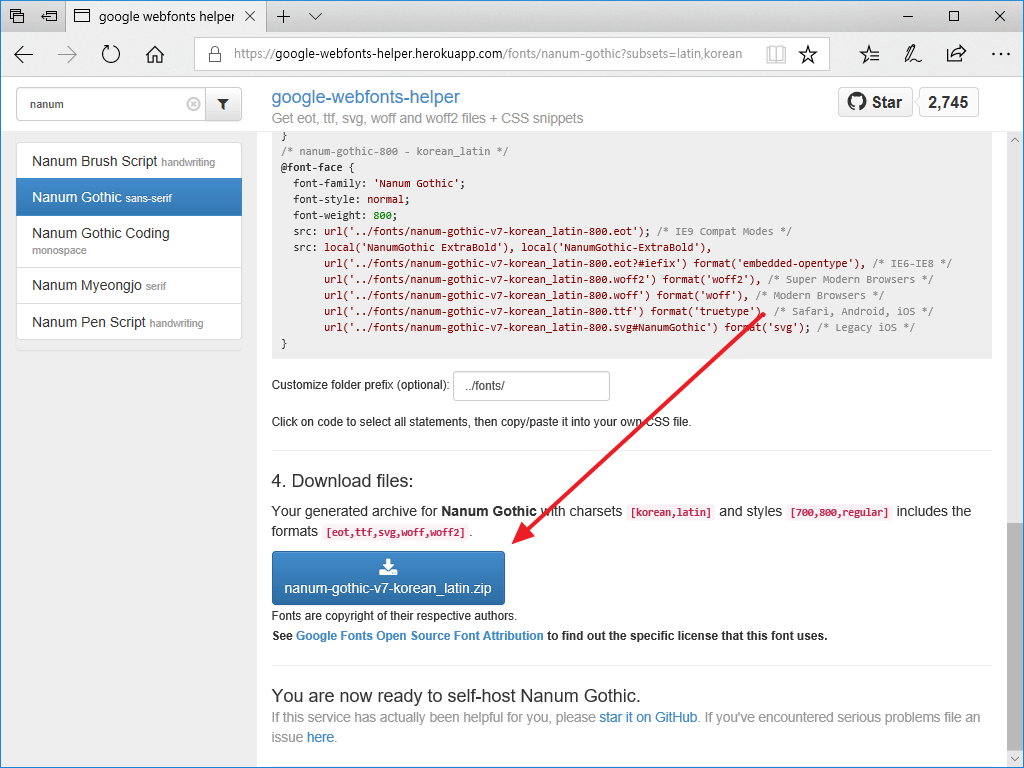Click the [eot,ttf,svg,woff,woff2] formats tag
Image resolution: width=1024 pixels, height=768 pixels.
395,532
